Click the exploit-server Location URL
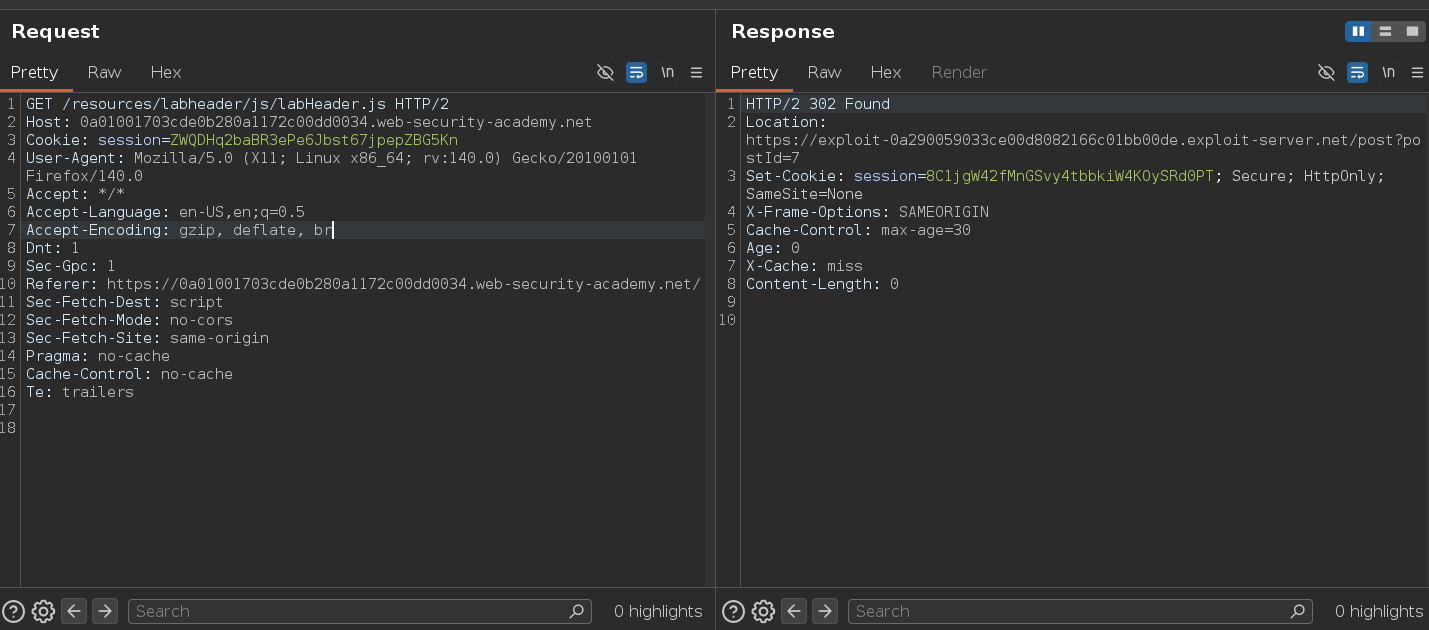The image size is (1429, 630). click(x=1081, y=149)
